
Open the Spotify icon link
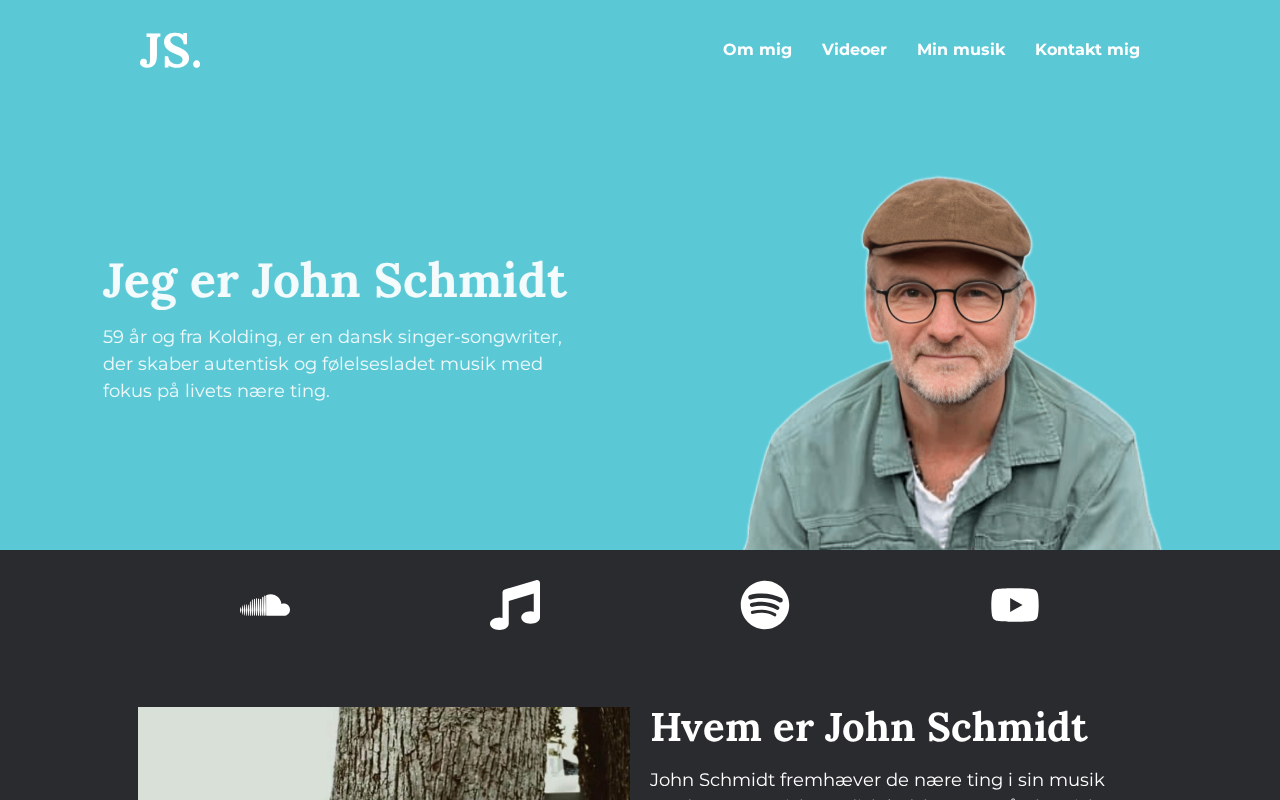(x=765, y=605)
